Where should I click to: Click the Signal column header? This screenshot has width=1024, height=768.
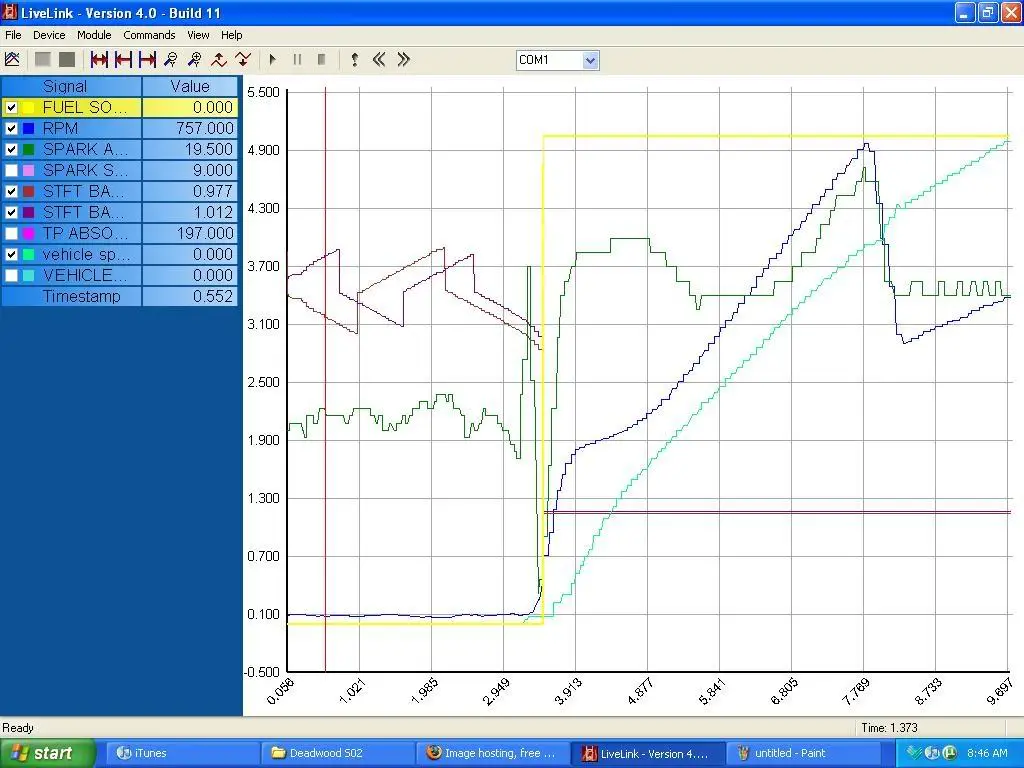[71, 86]
